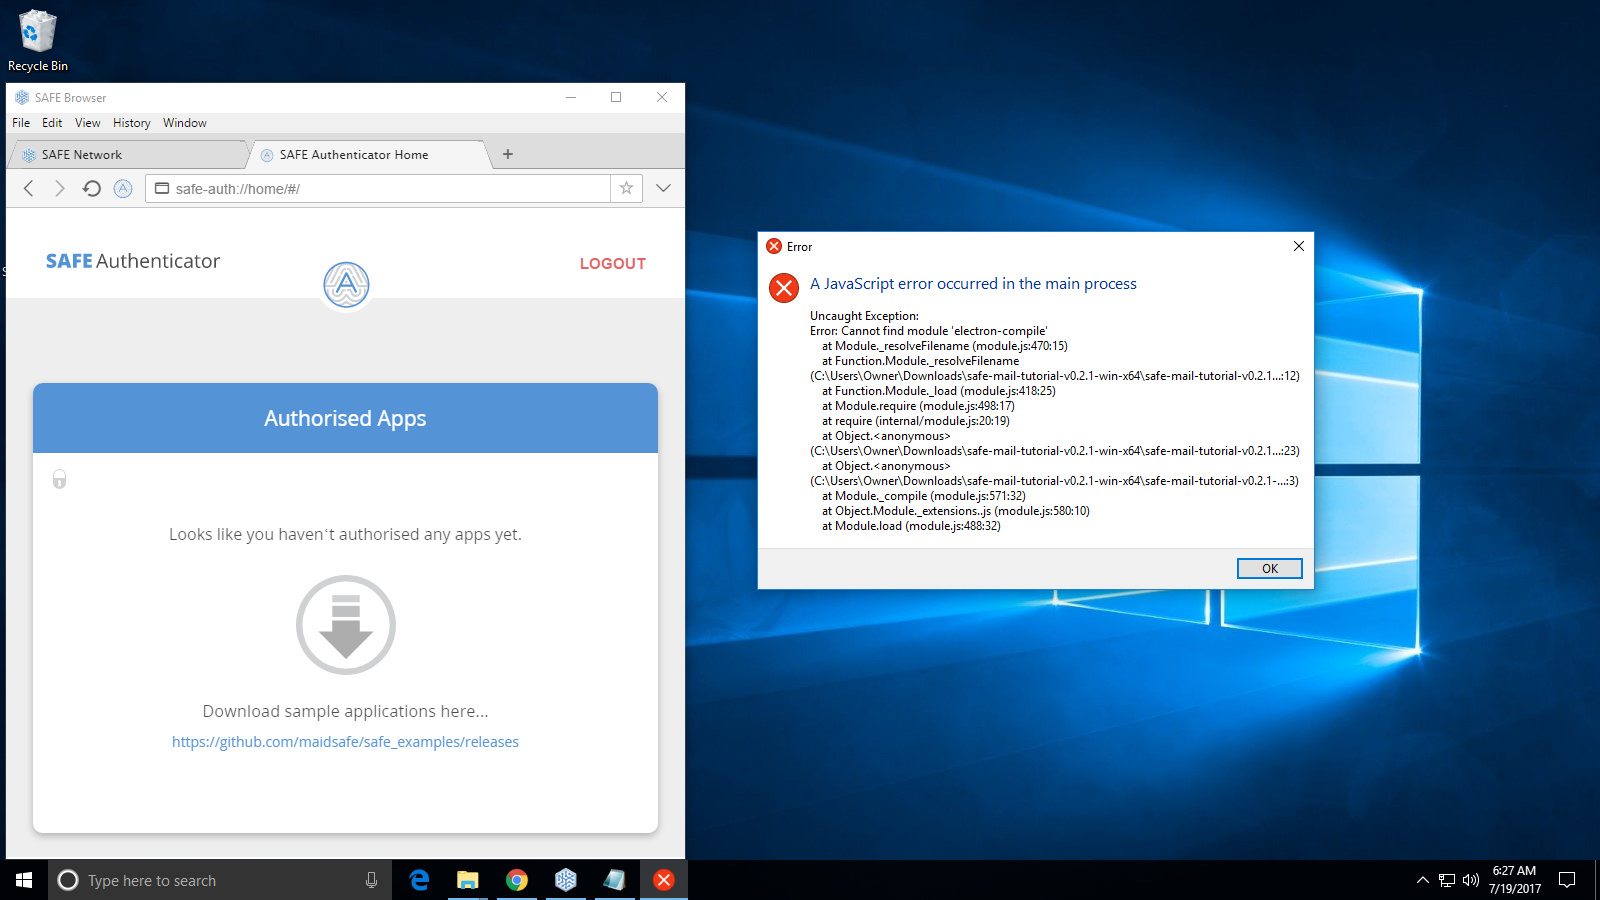Open the File menu
Screen dimensions: 1600x900
21,123
